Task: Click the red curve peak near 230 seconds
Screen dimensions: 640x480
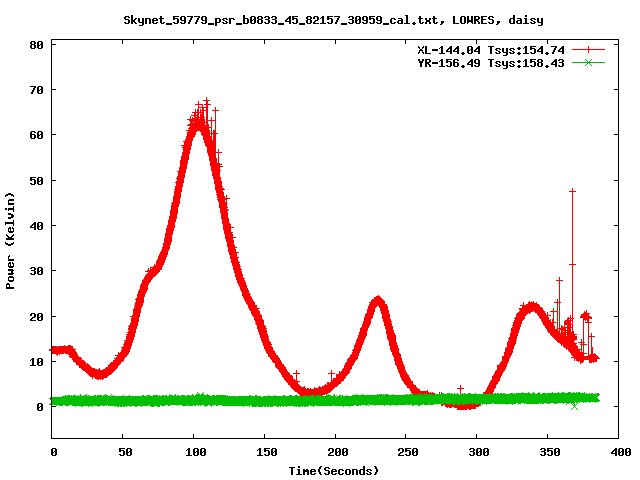Action: (378, 302)
